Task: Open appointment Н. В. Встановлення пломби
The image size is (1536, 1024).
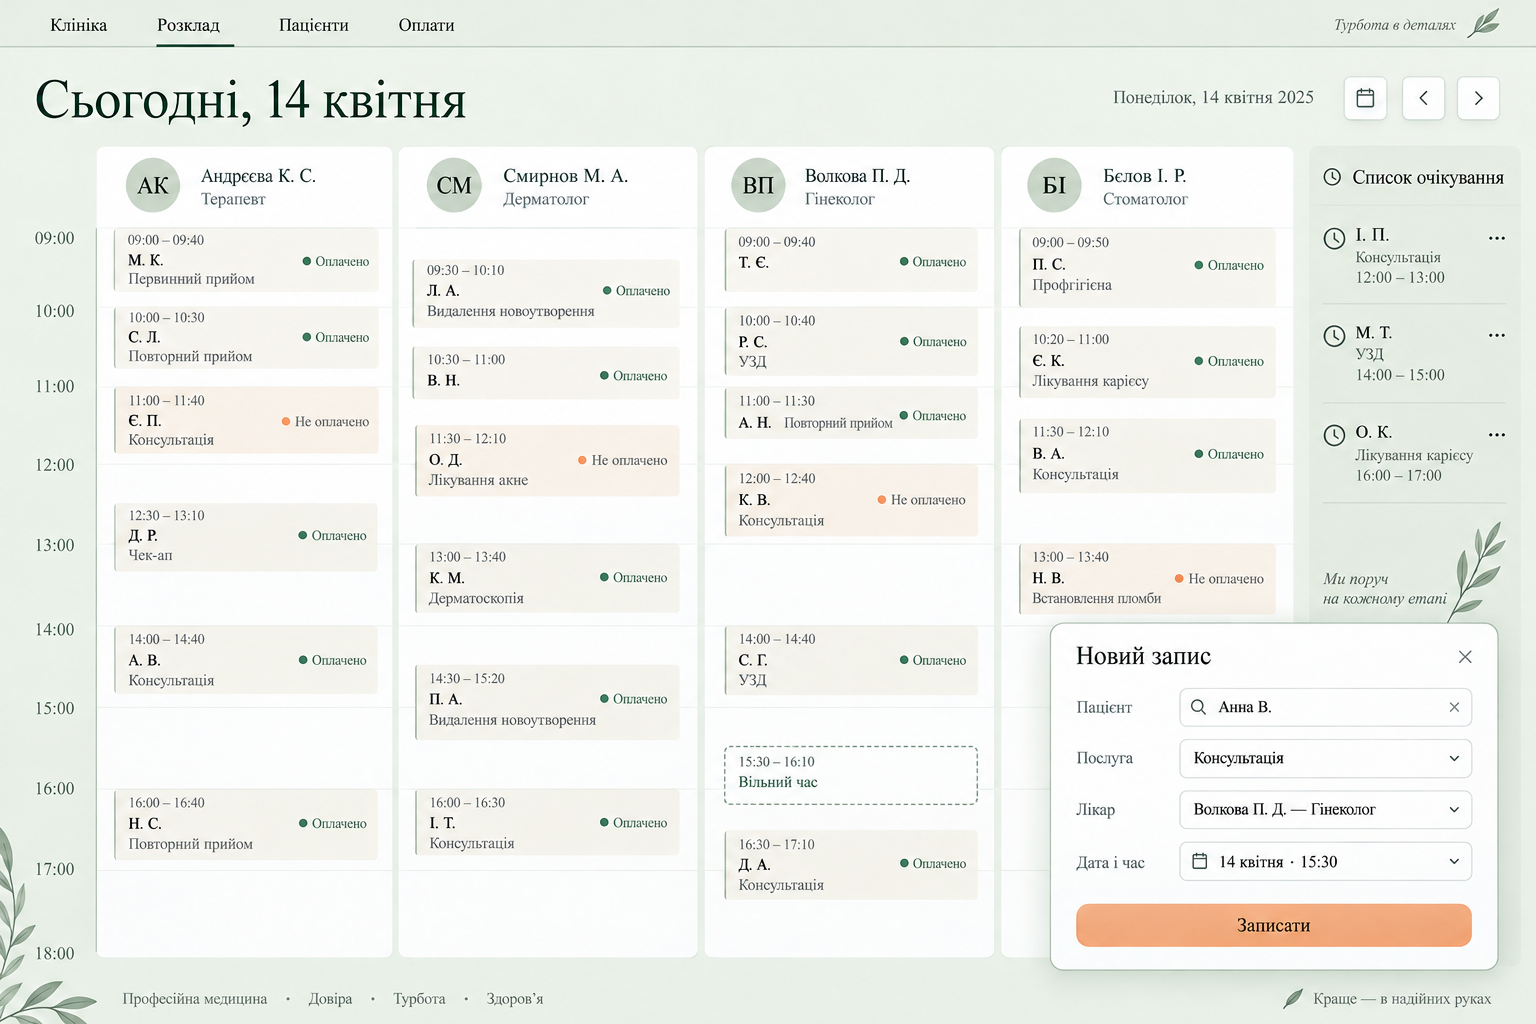Action: click(1147, 578)
